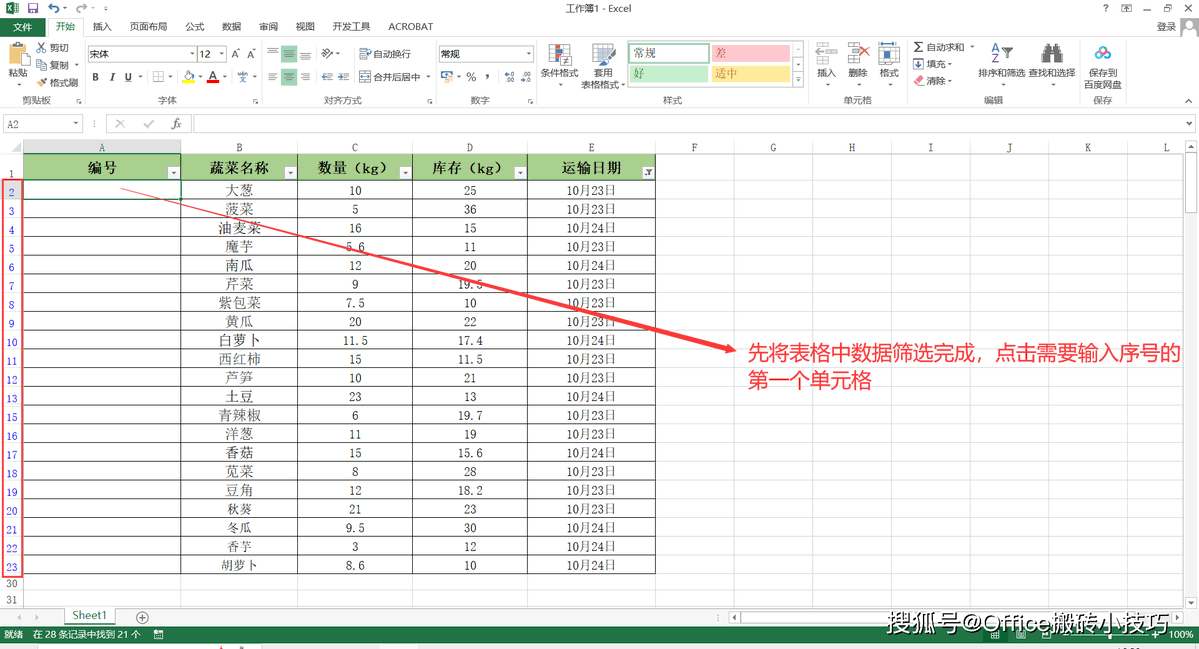Click the cell borders icon
The width and height of the screenshot is (1199, 649).
[x=158, y=76]
